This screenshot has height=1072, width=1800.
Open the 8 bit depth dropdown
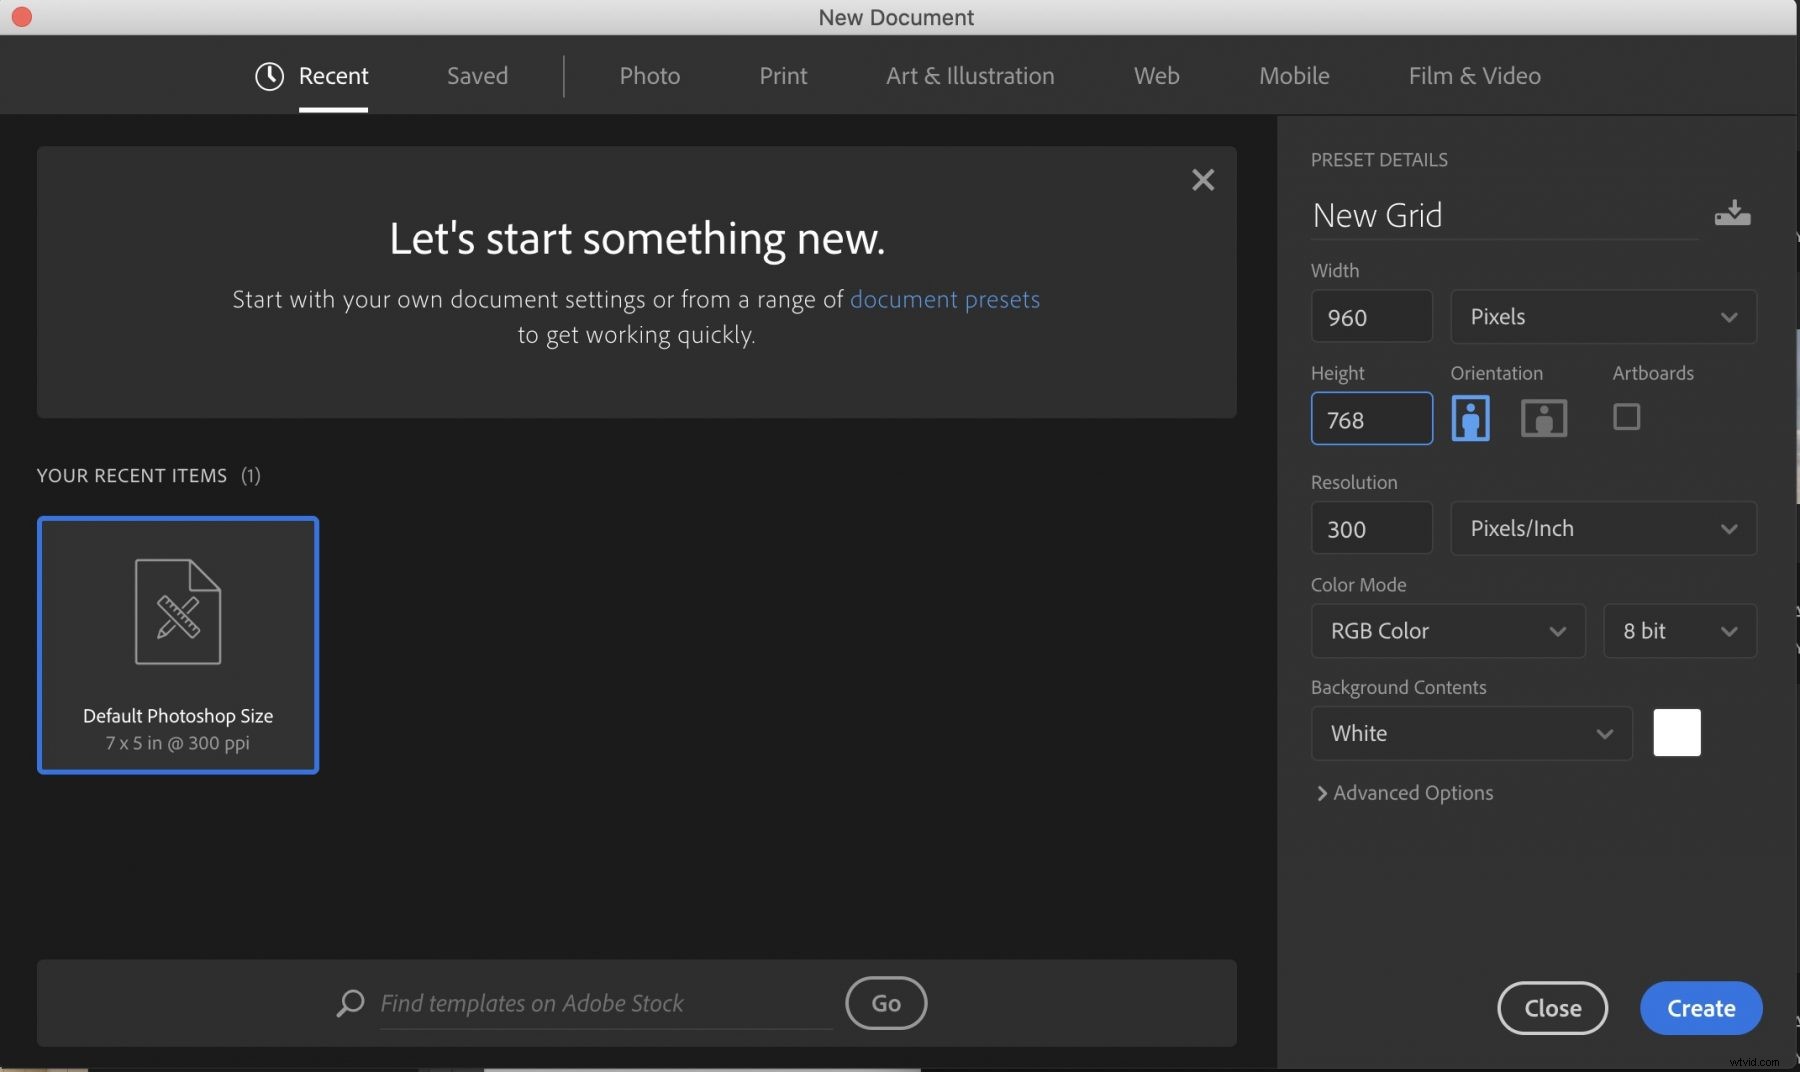(1679, 631)
